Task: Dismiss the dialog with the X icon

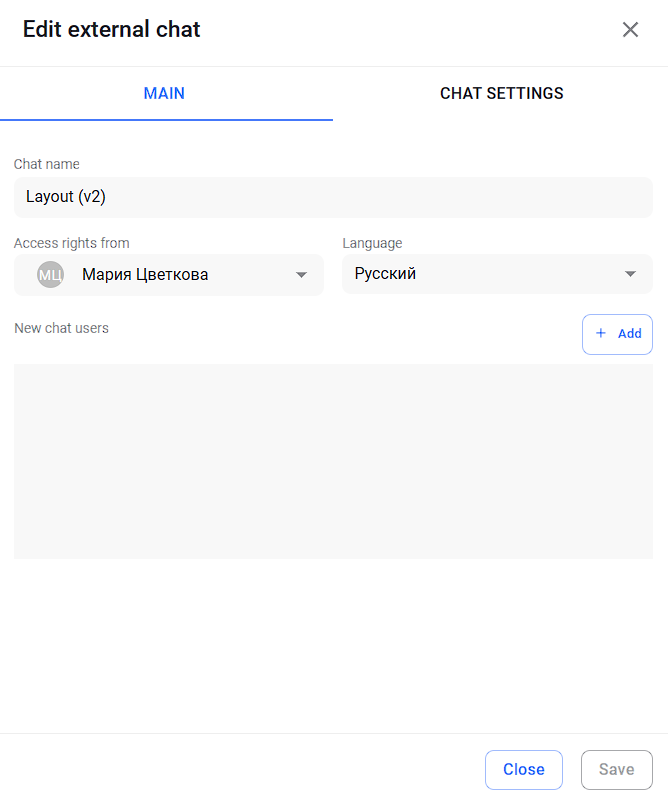Action: (x=630, y=30)
